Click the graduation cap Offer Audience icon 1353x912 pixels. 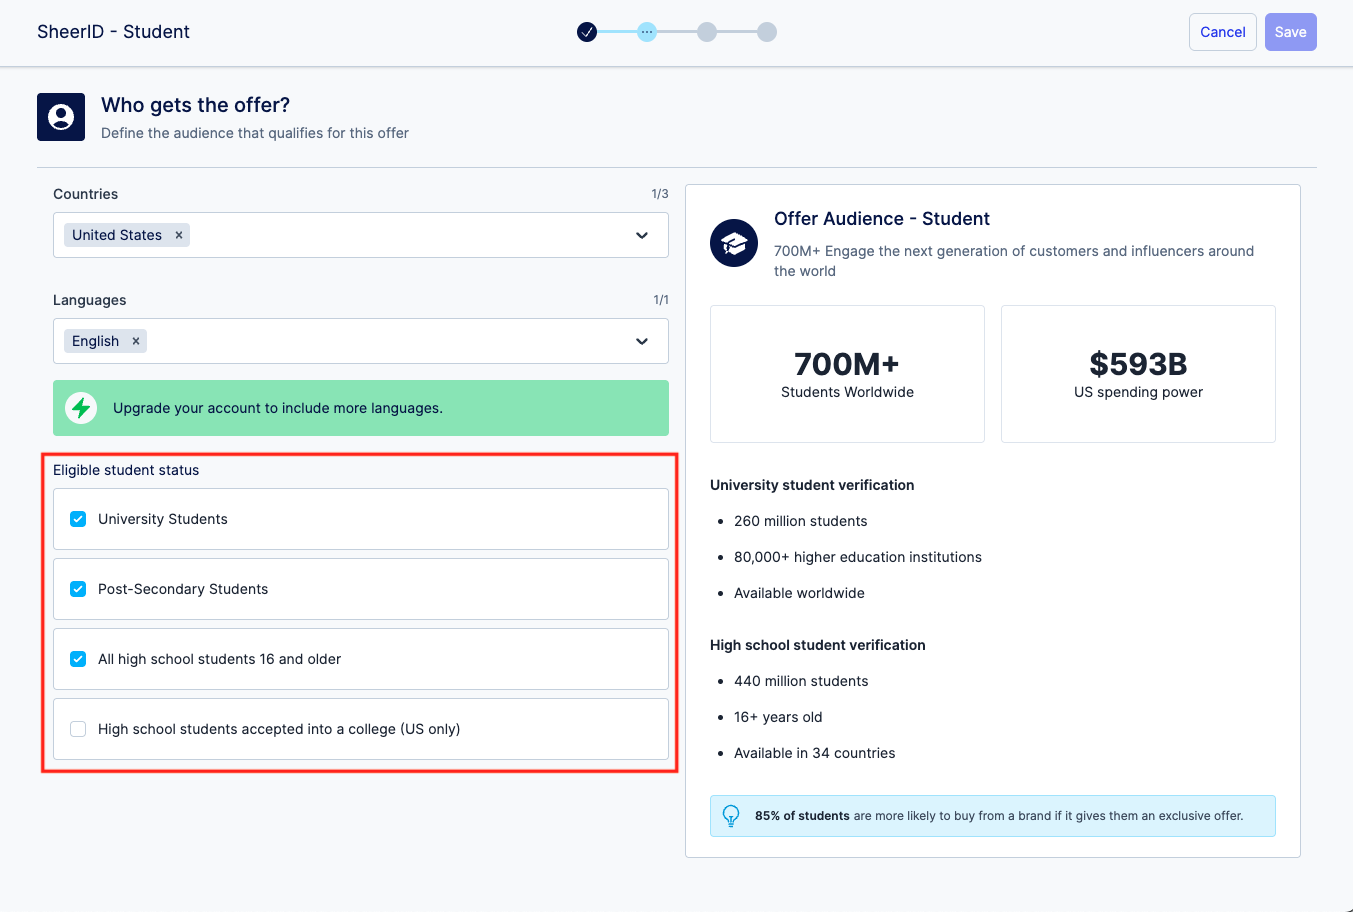click(734, 243)
